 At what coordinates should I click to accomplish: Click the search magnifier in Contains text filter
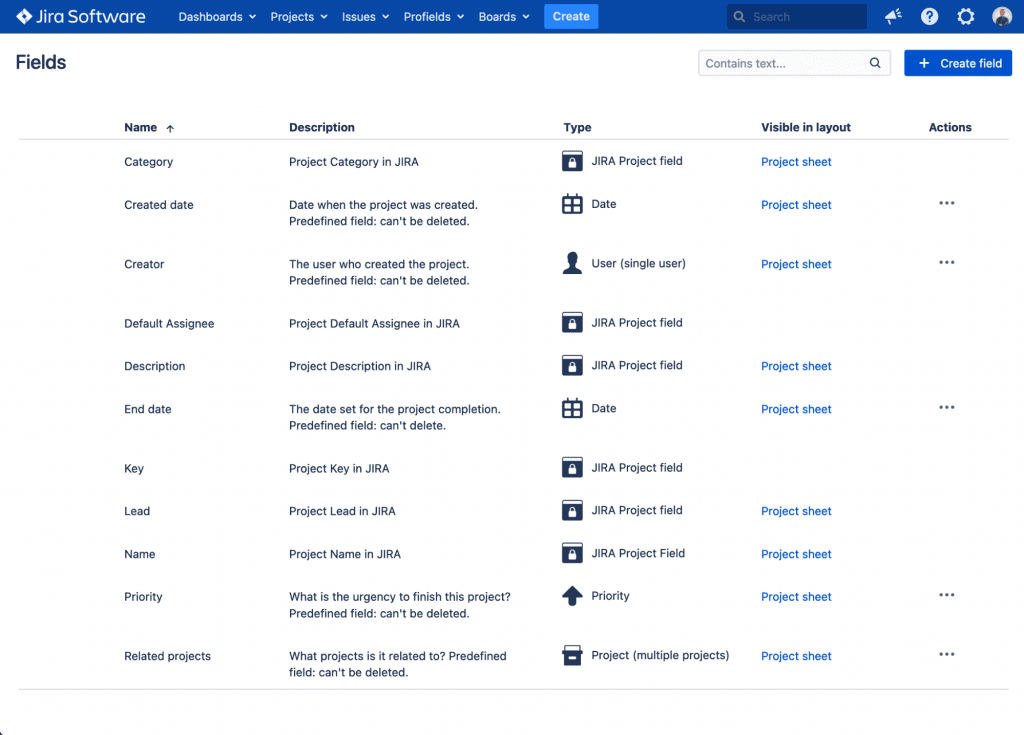(875, 63)
